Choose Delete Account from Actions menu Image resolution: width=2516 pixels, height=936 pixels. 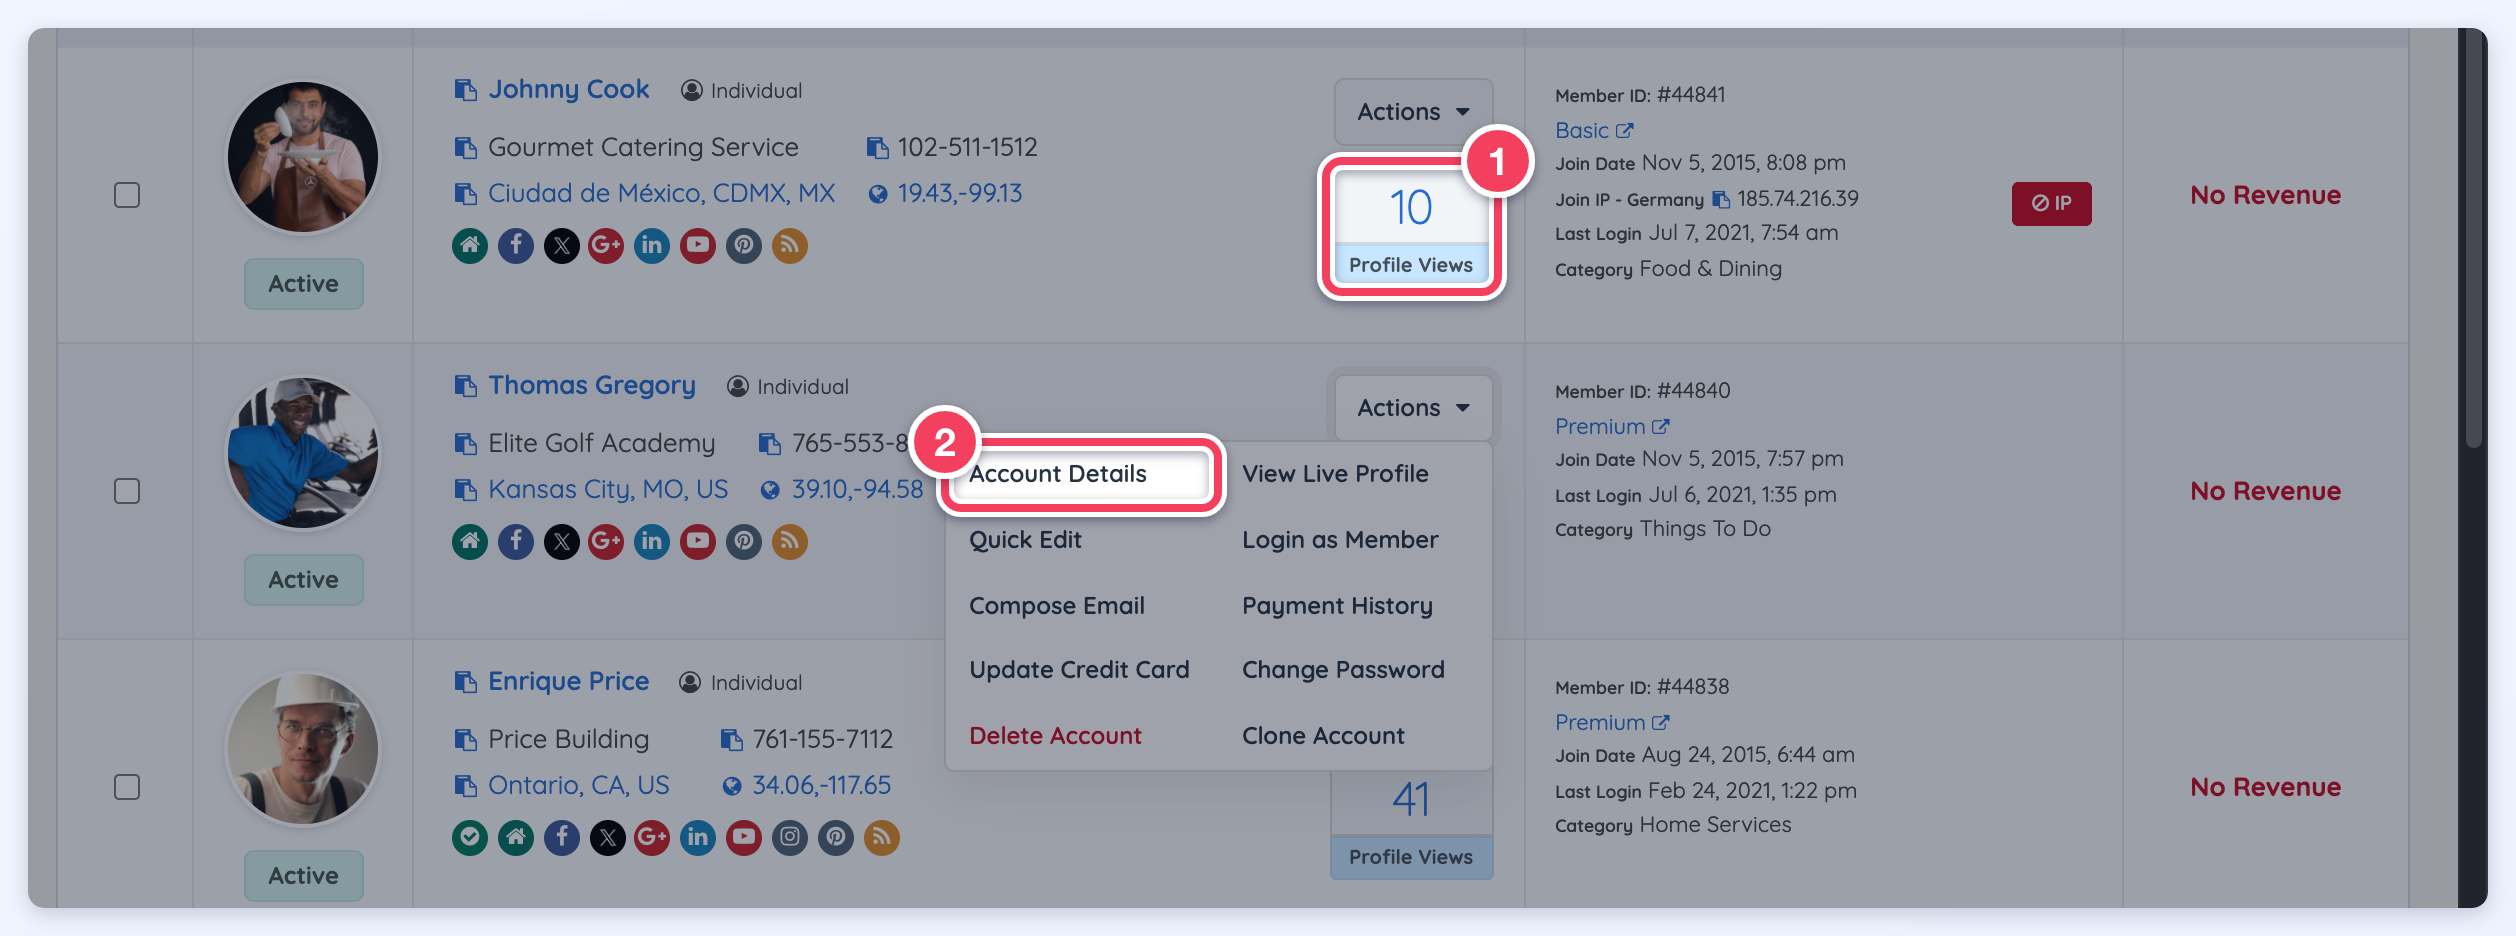[x=1055, y=736]
